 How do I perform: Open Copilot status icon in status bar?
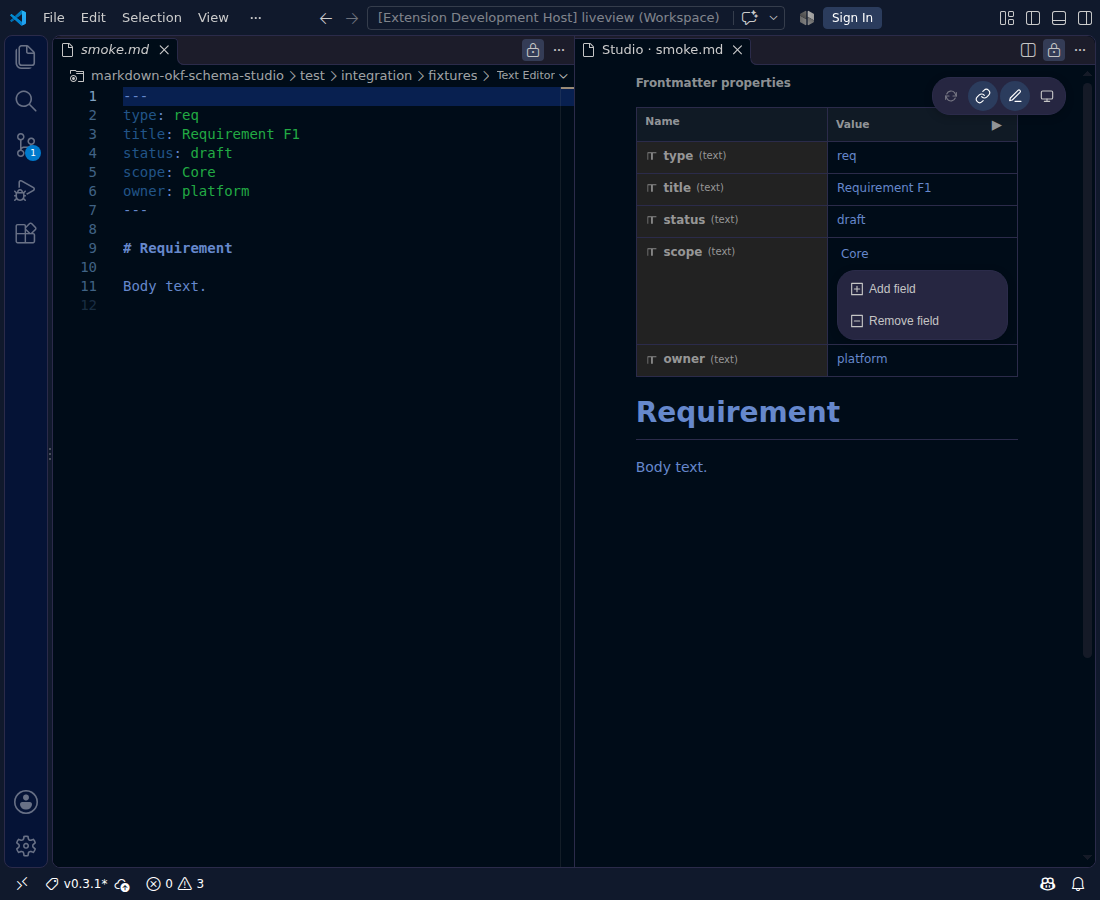[1047, 884]
